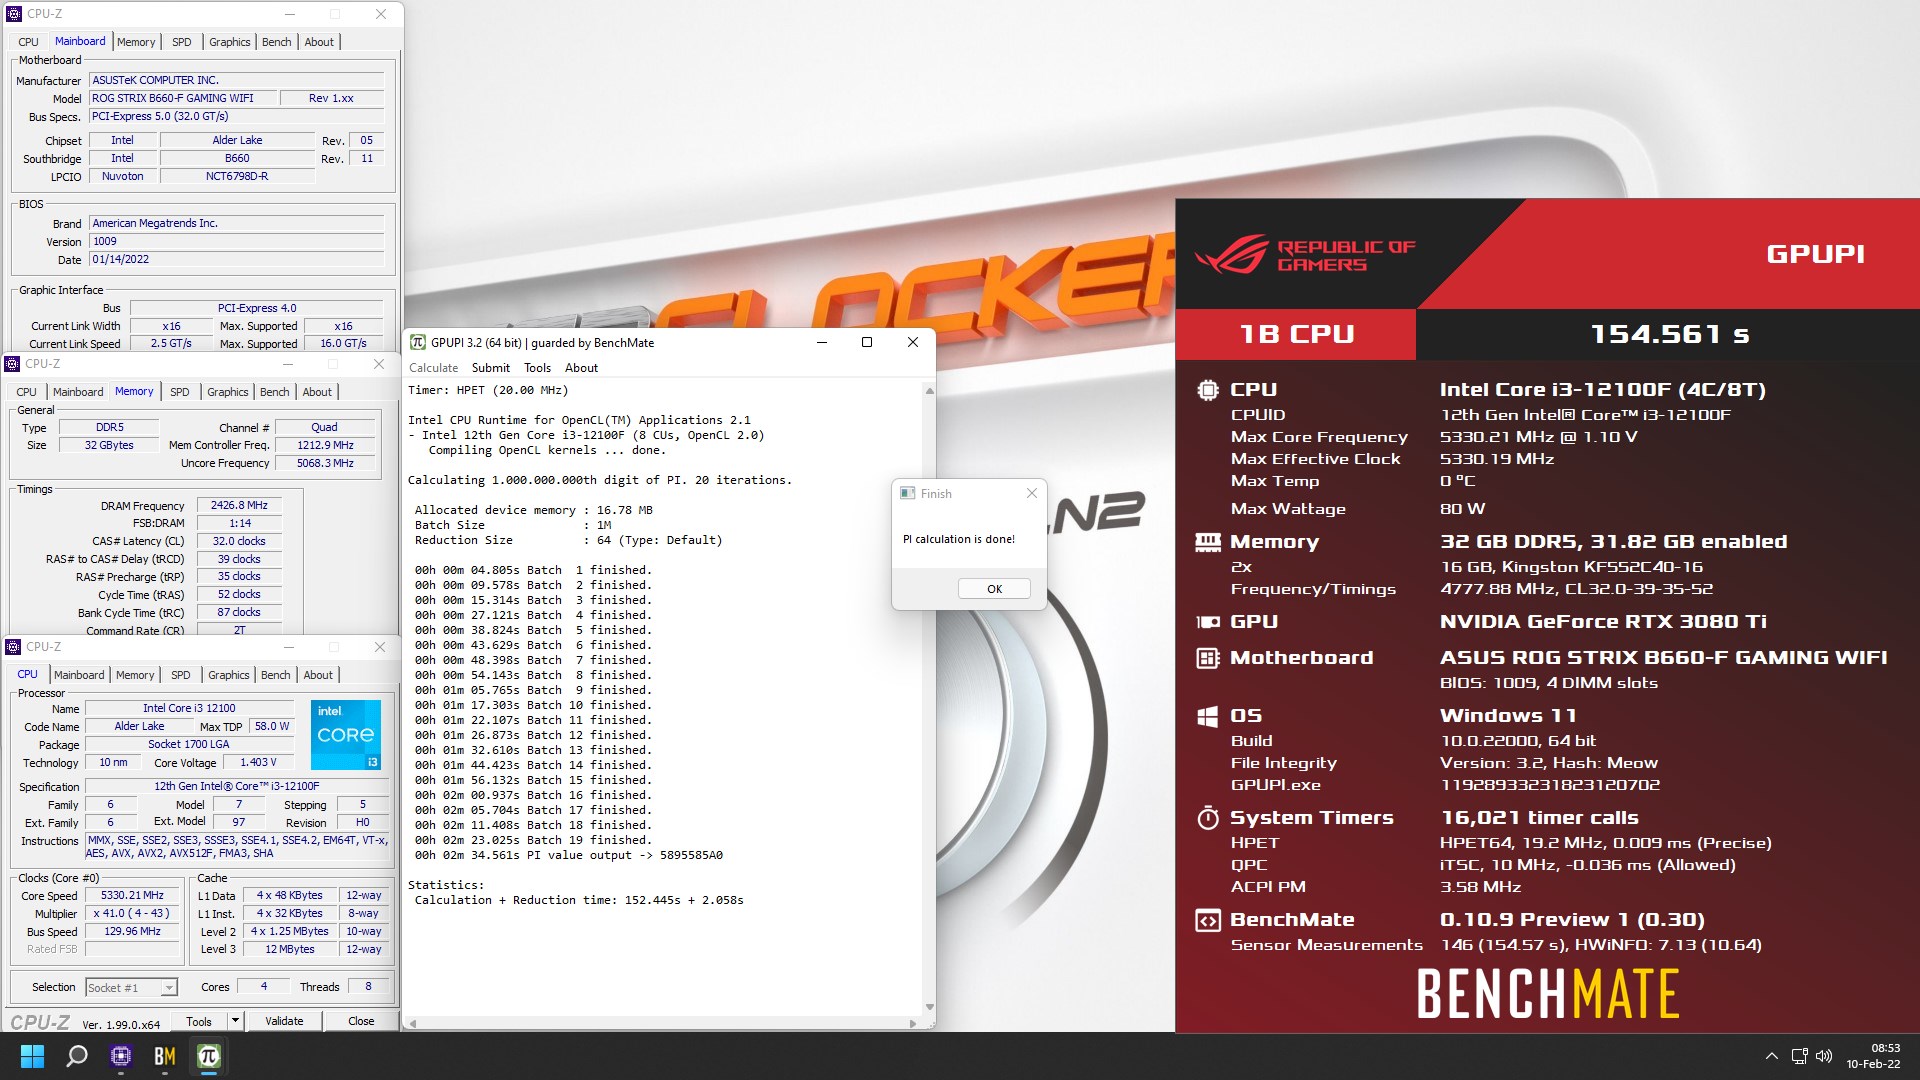
Task: Select SPD tab in middle CPU-Z window
Action: (x=179, y=392)
